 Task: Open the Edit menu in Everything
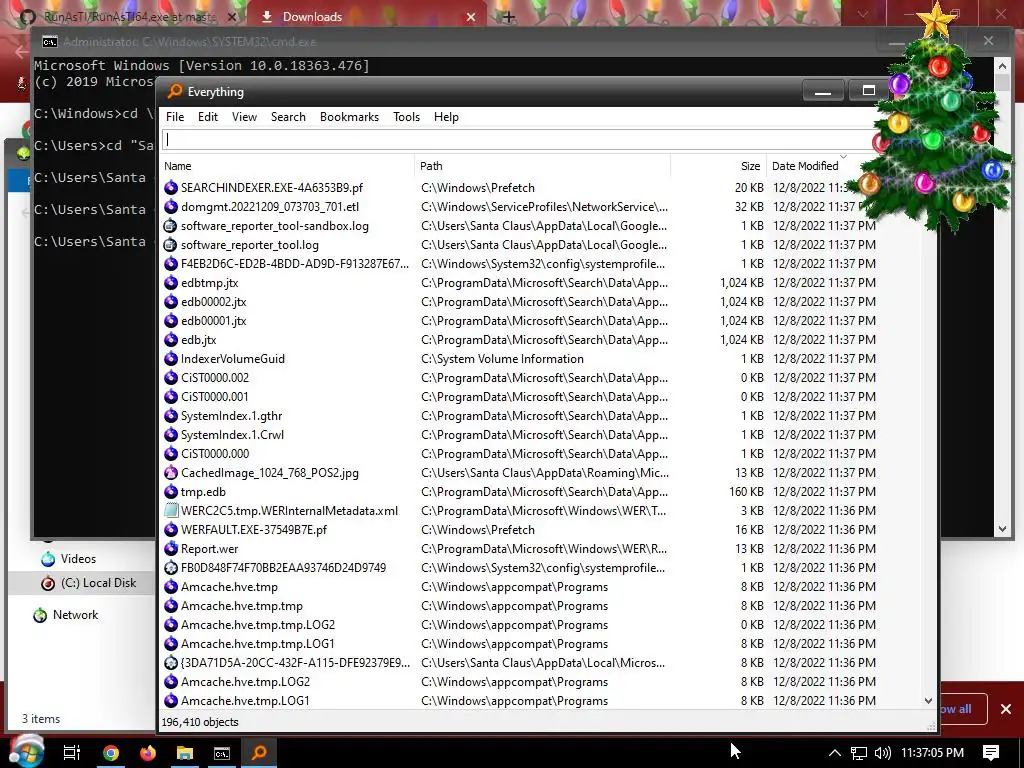tap(208, 117)
